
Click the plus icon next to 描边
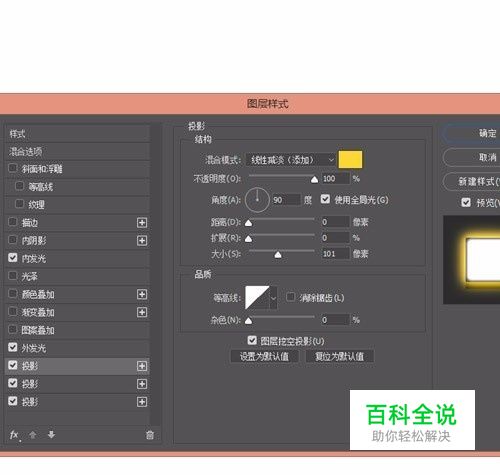[142, 223]
